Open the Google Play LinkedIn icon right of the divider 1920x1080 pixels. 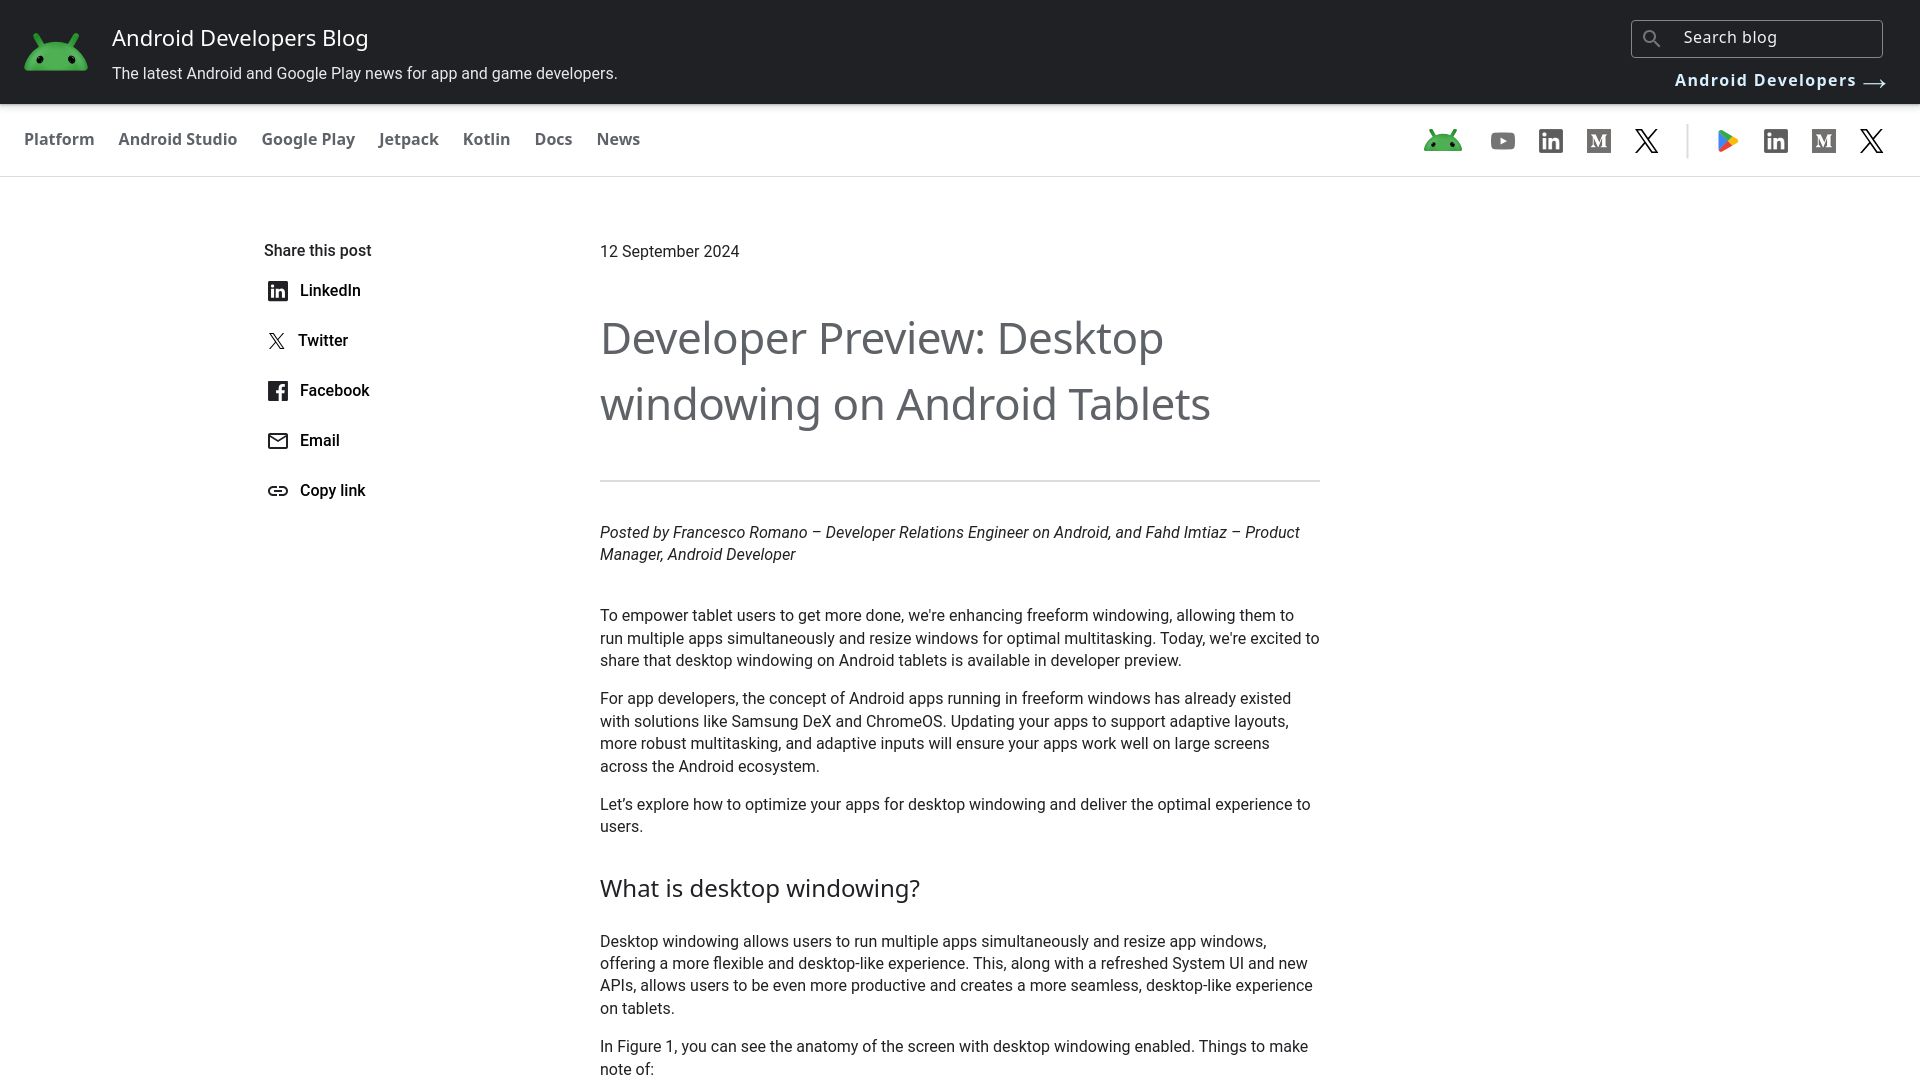[1776, 141]
